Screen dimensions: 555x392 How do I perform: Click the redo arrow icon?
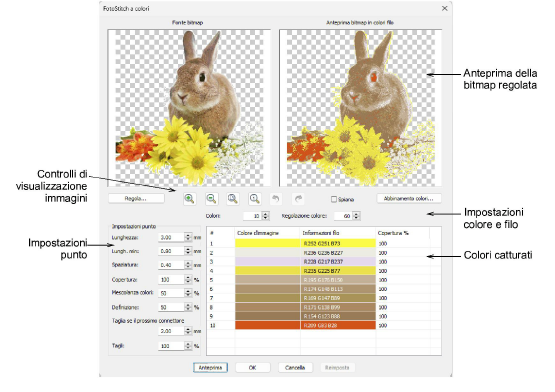point(298,199)
